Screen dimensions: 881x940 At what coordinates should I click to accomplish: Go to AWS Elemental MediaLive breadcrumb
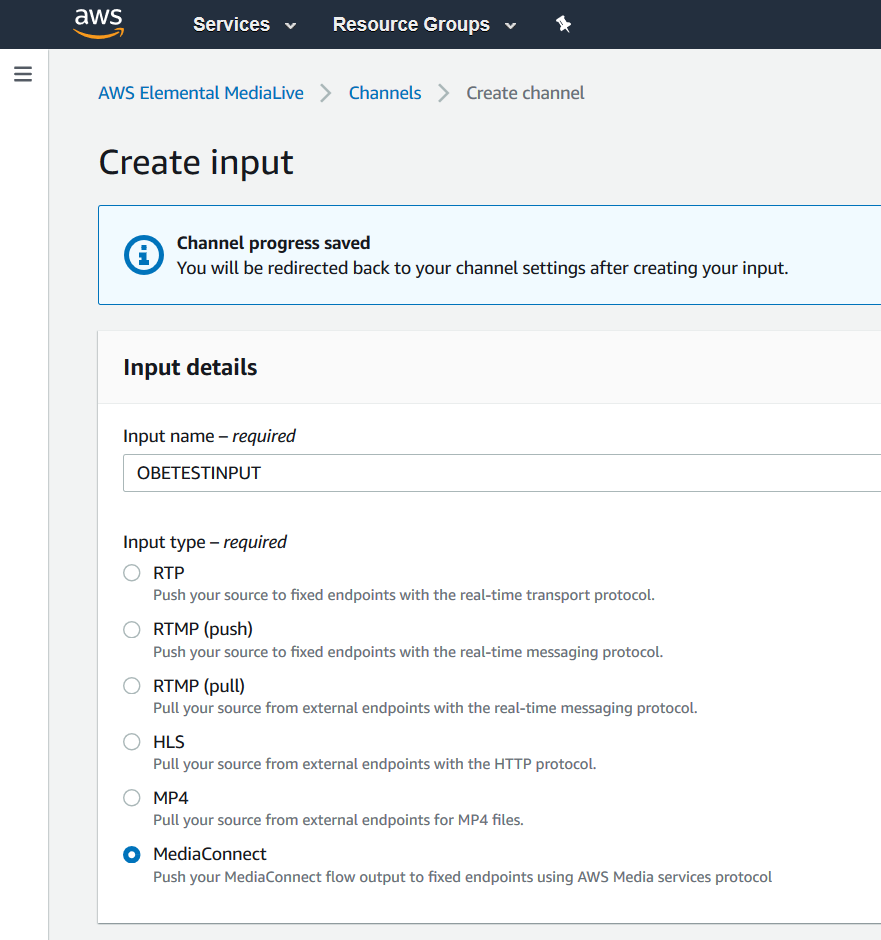click(201, 93)
